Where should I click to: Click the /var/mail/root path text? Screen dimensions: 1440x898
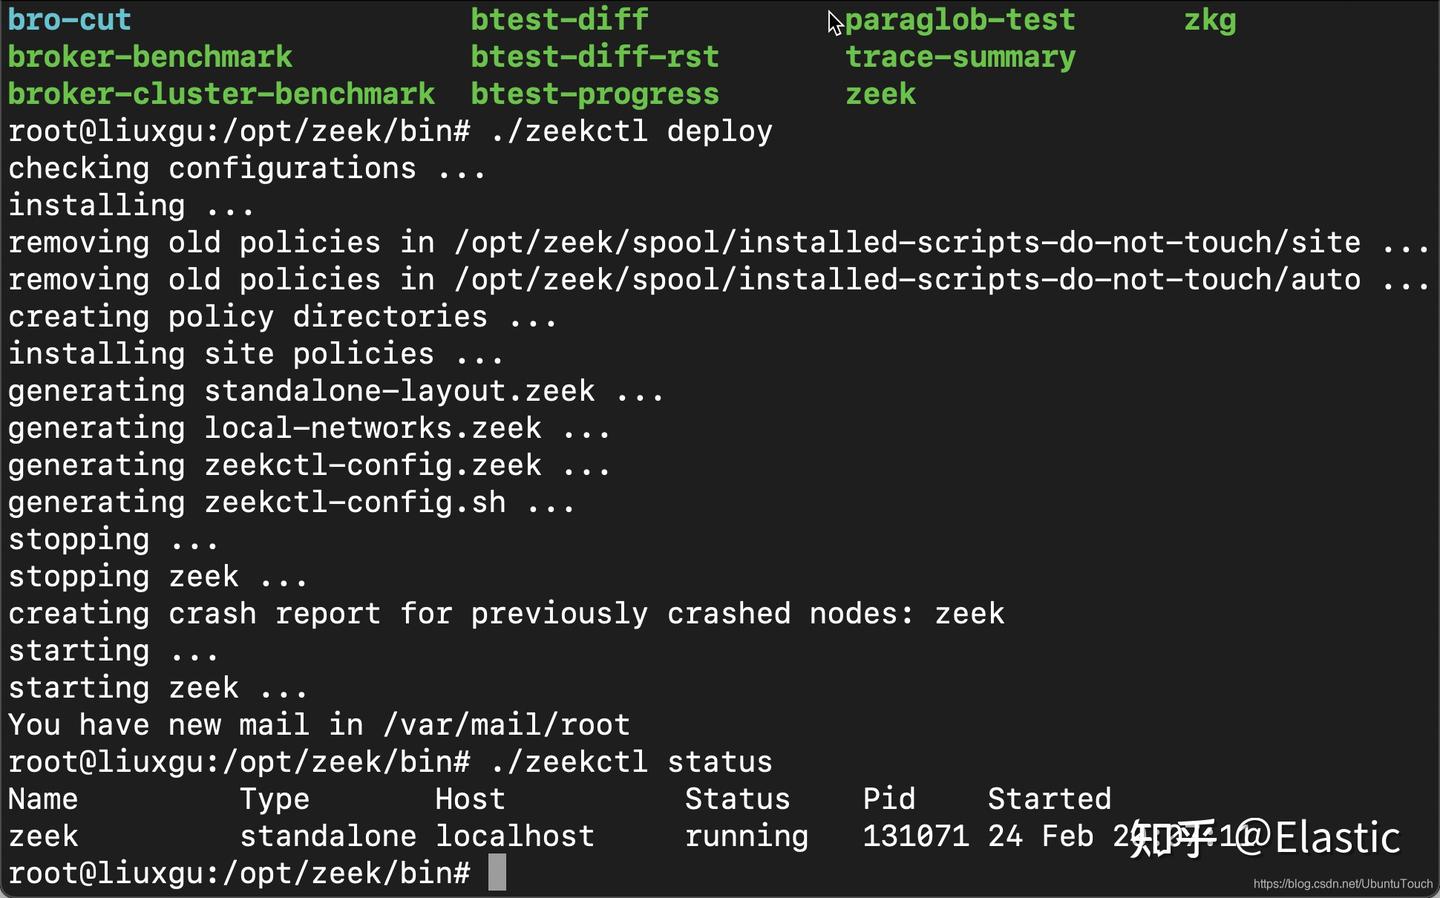[506, 725]
